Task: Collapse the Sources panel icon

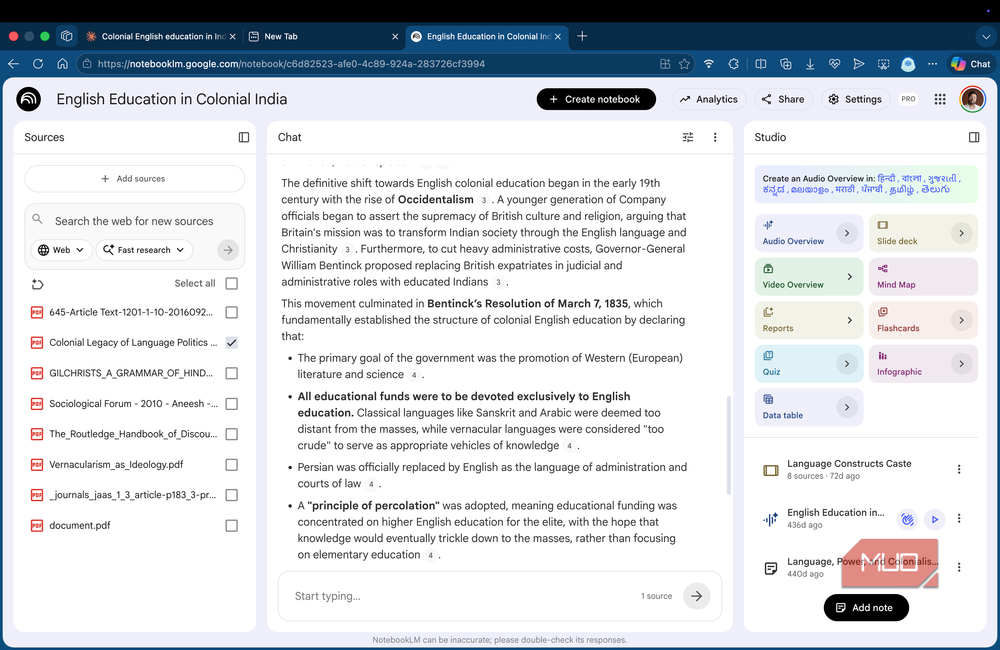Action: pyautogui.click(x=244, y=137)
